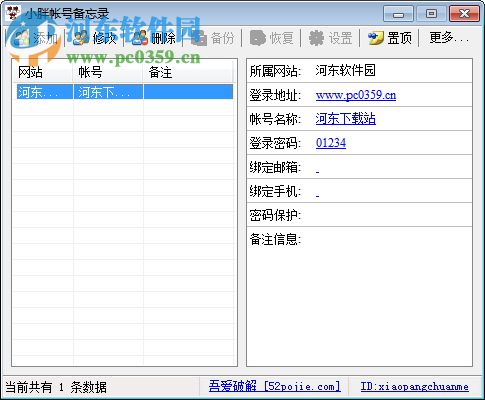The image size is (485, 400).
Task: Click the 河东软件园 site name text
Action: click(x=345, y=71)
